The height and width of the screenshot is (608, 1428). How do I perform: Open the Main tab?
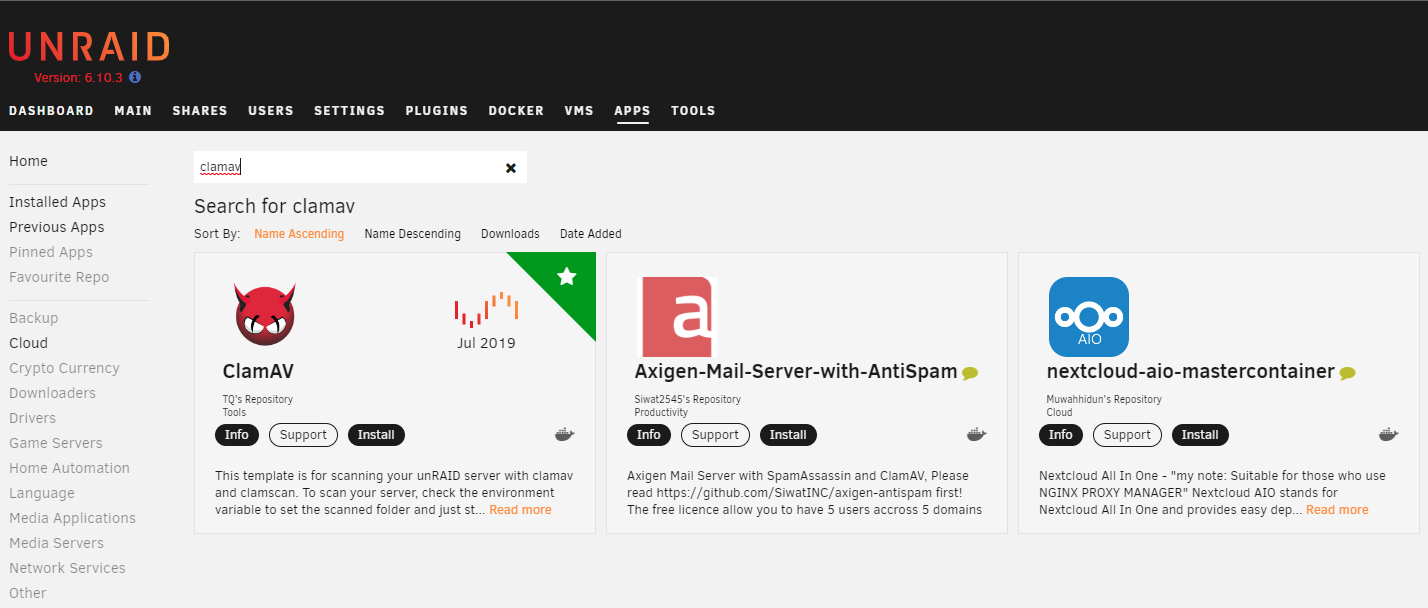pyautogui.click(x=133, y=111)
